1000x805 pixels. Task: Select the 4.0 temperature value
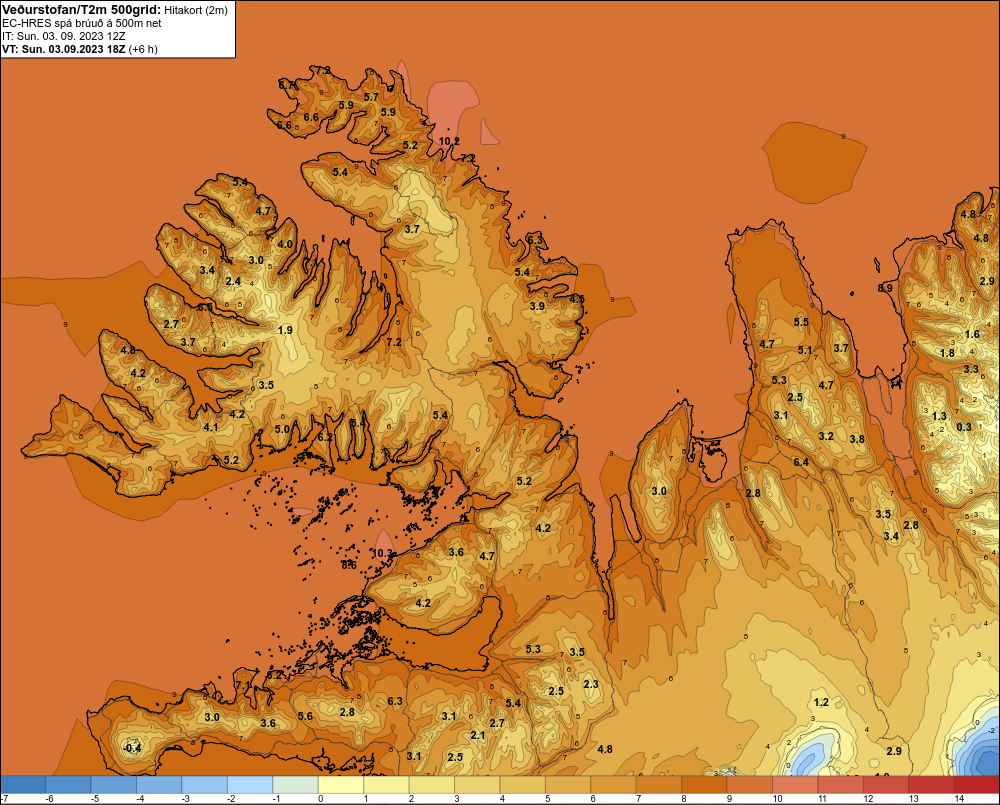pos(285,244)
